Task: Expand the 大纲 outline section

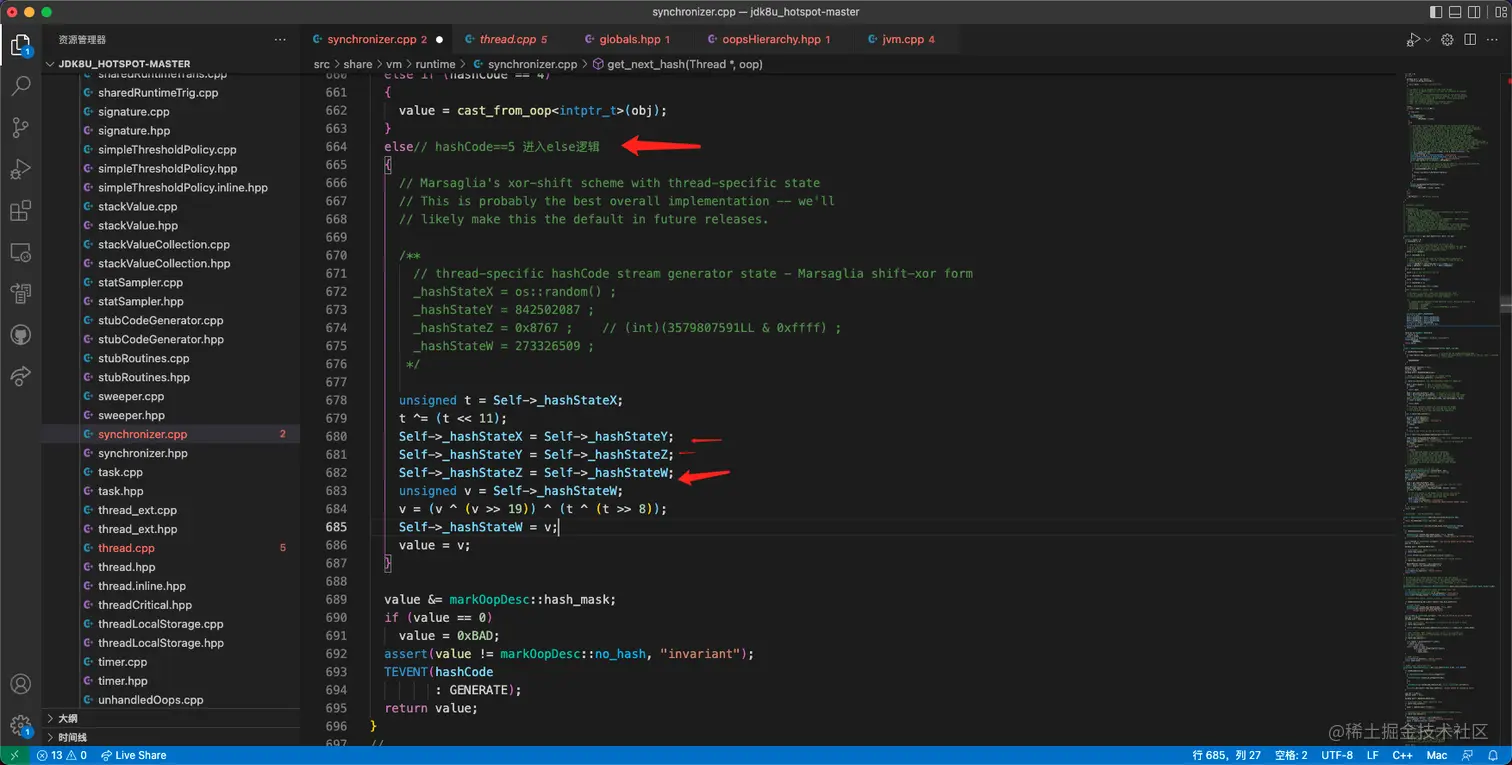Action: click(170, 718)
